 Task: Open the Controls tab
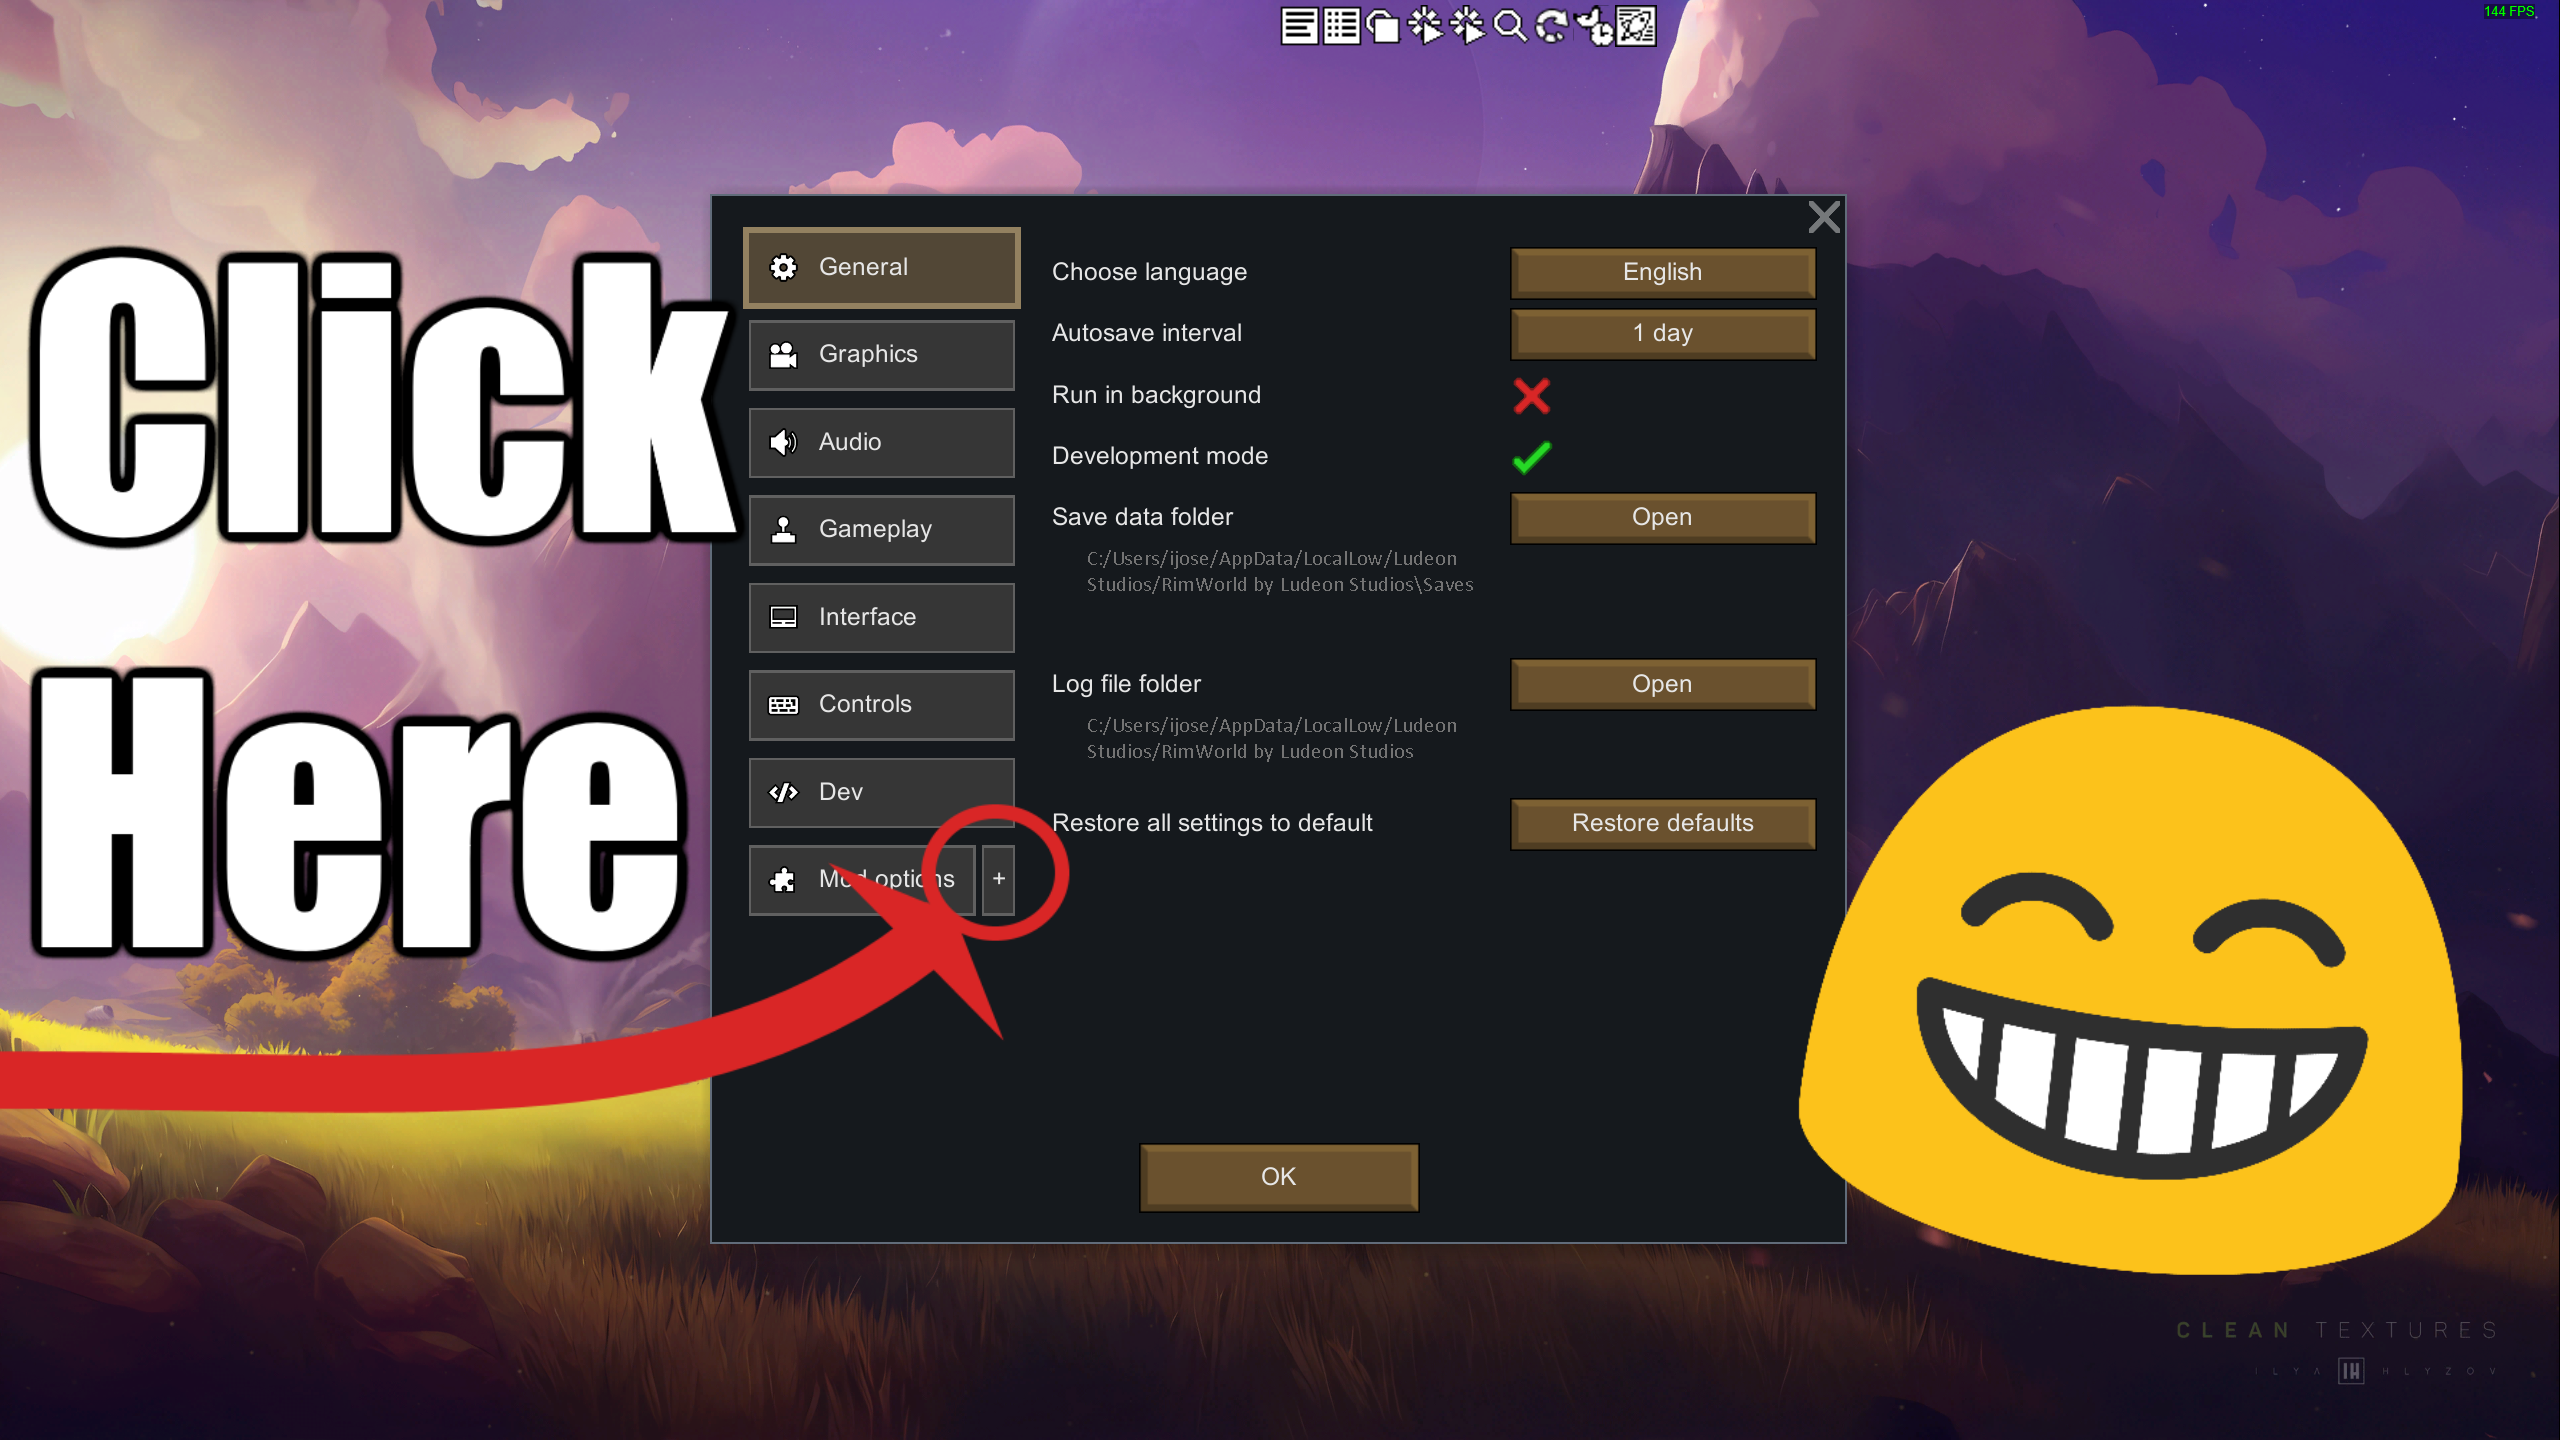click(x=882, y=704)
